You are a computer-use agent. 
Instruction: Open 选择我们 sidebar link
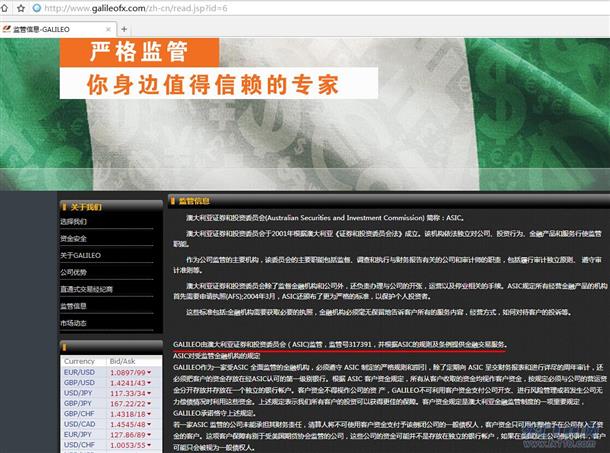point(74,221)
